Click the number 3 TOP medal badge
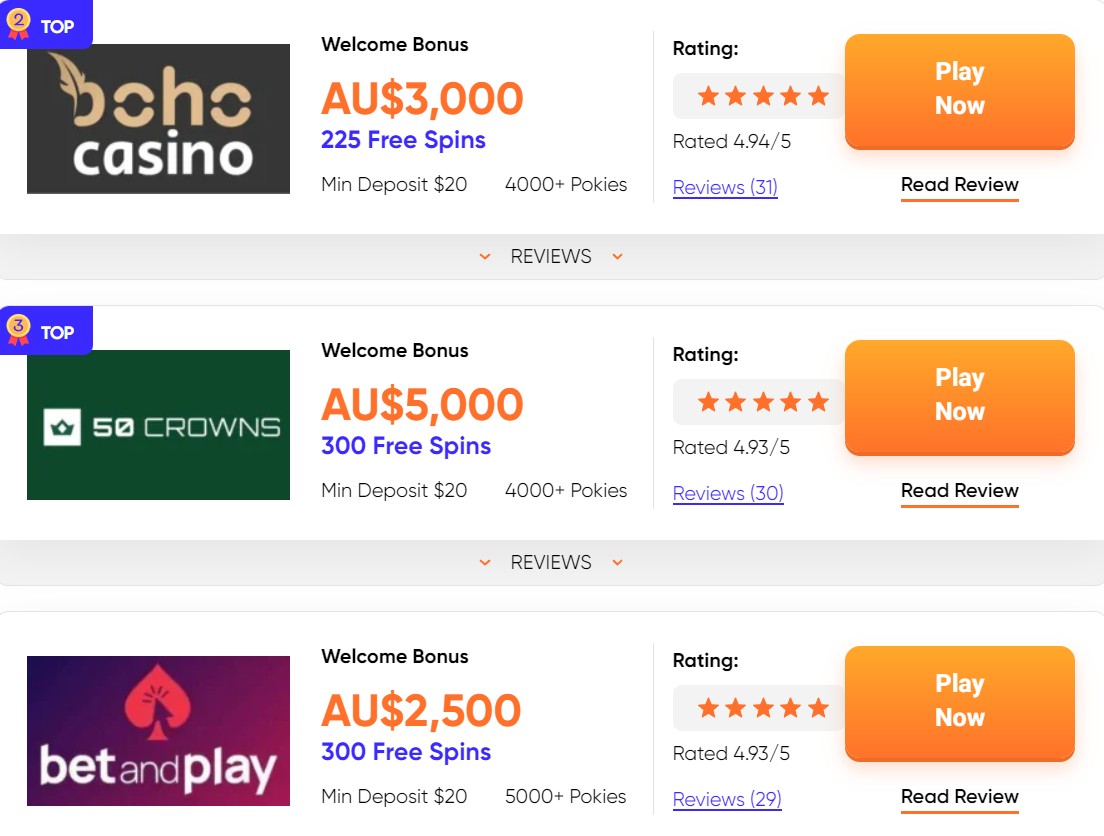 pos(46,330)
